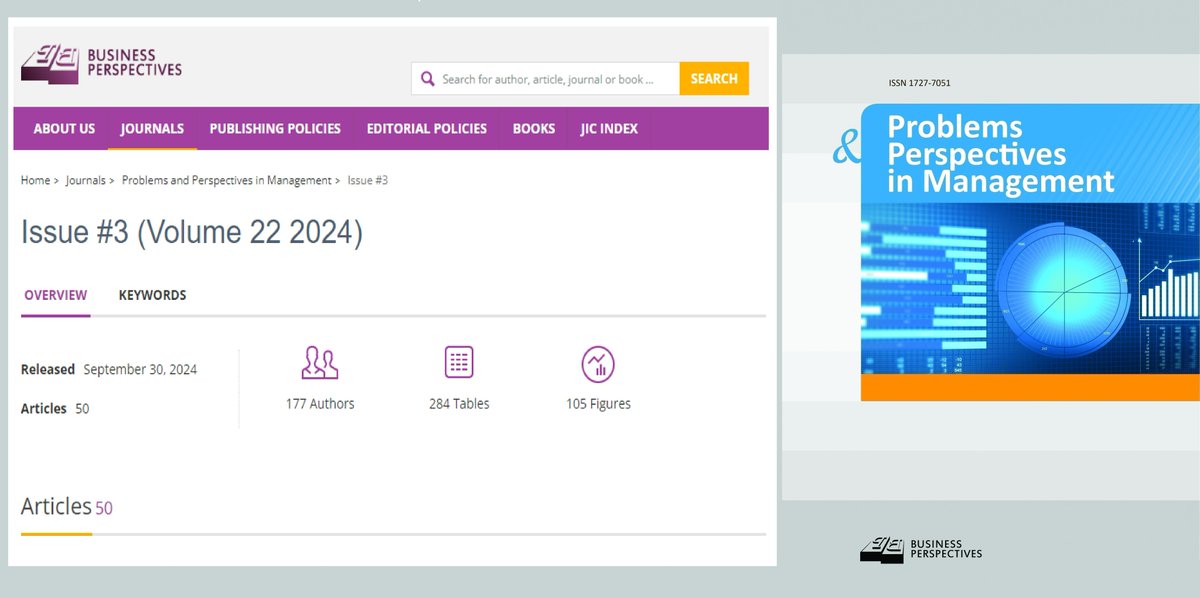Open Problems and Perspectives in Management breadcrumb
Viewport: 1200px width, 598px height.
click(x=227, y=180)
